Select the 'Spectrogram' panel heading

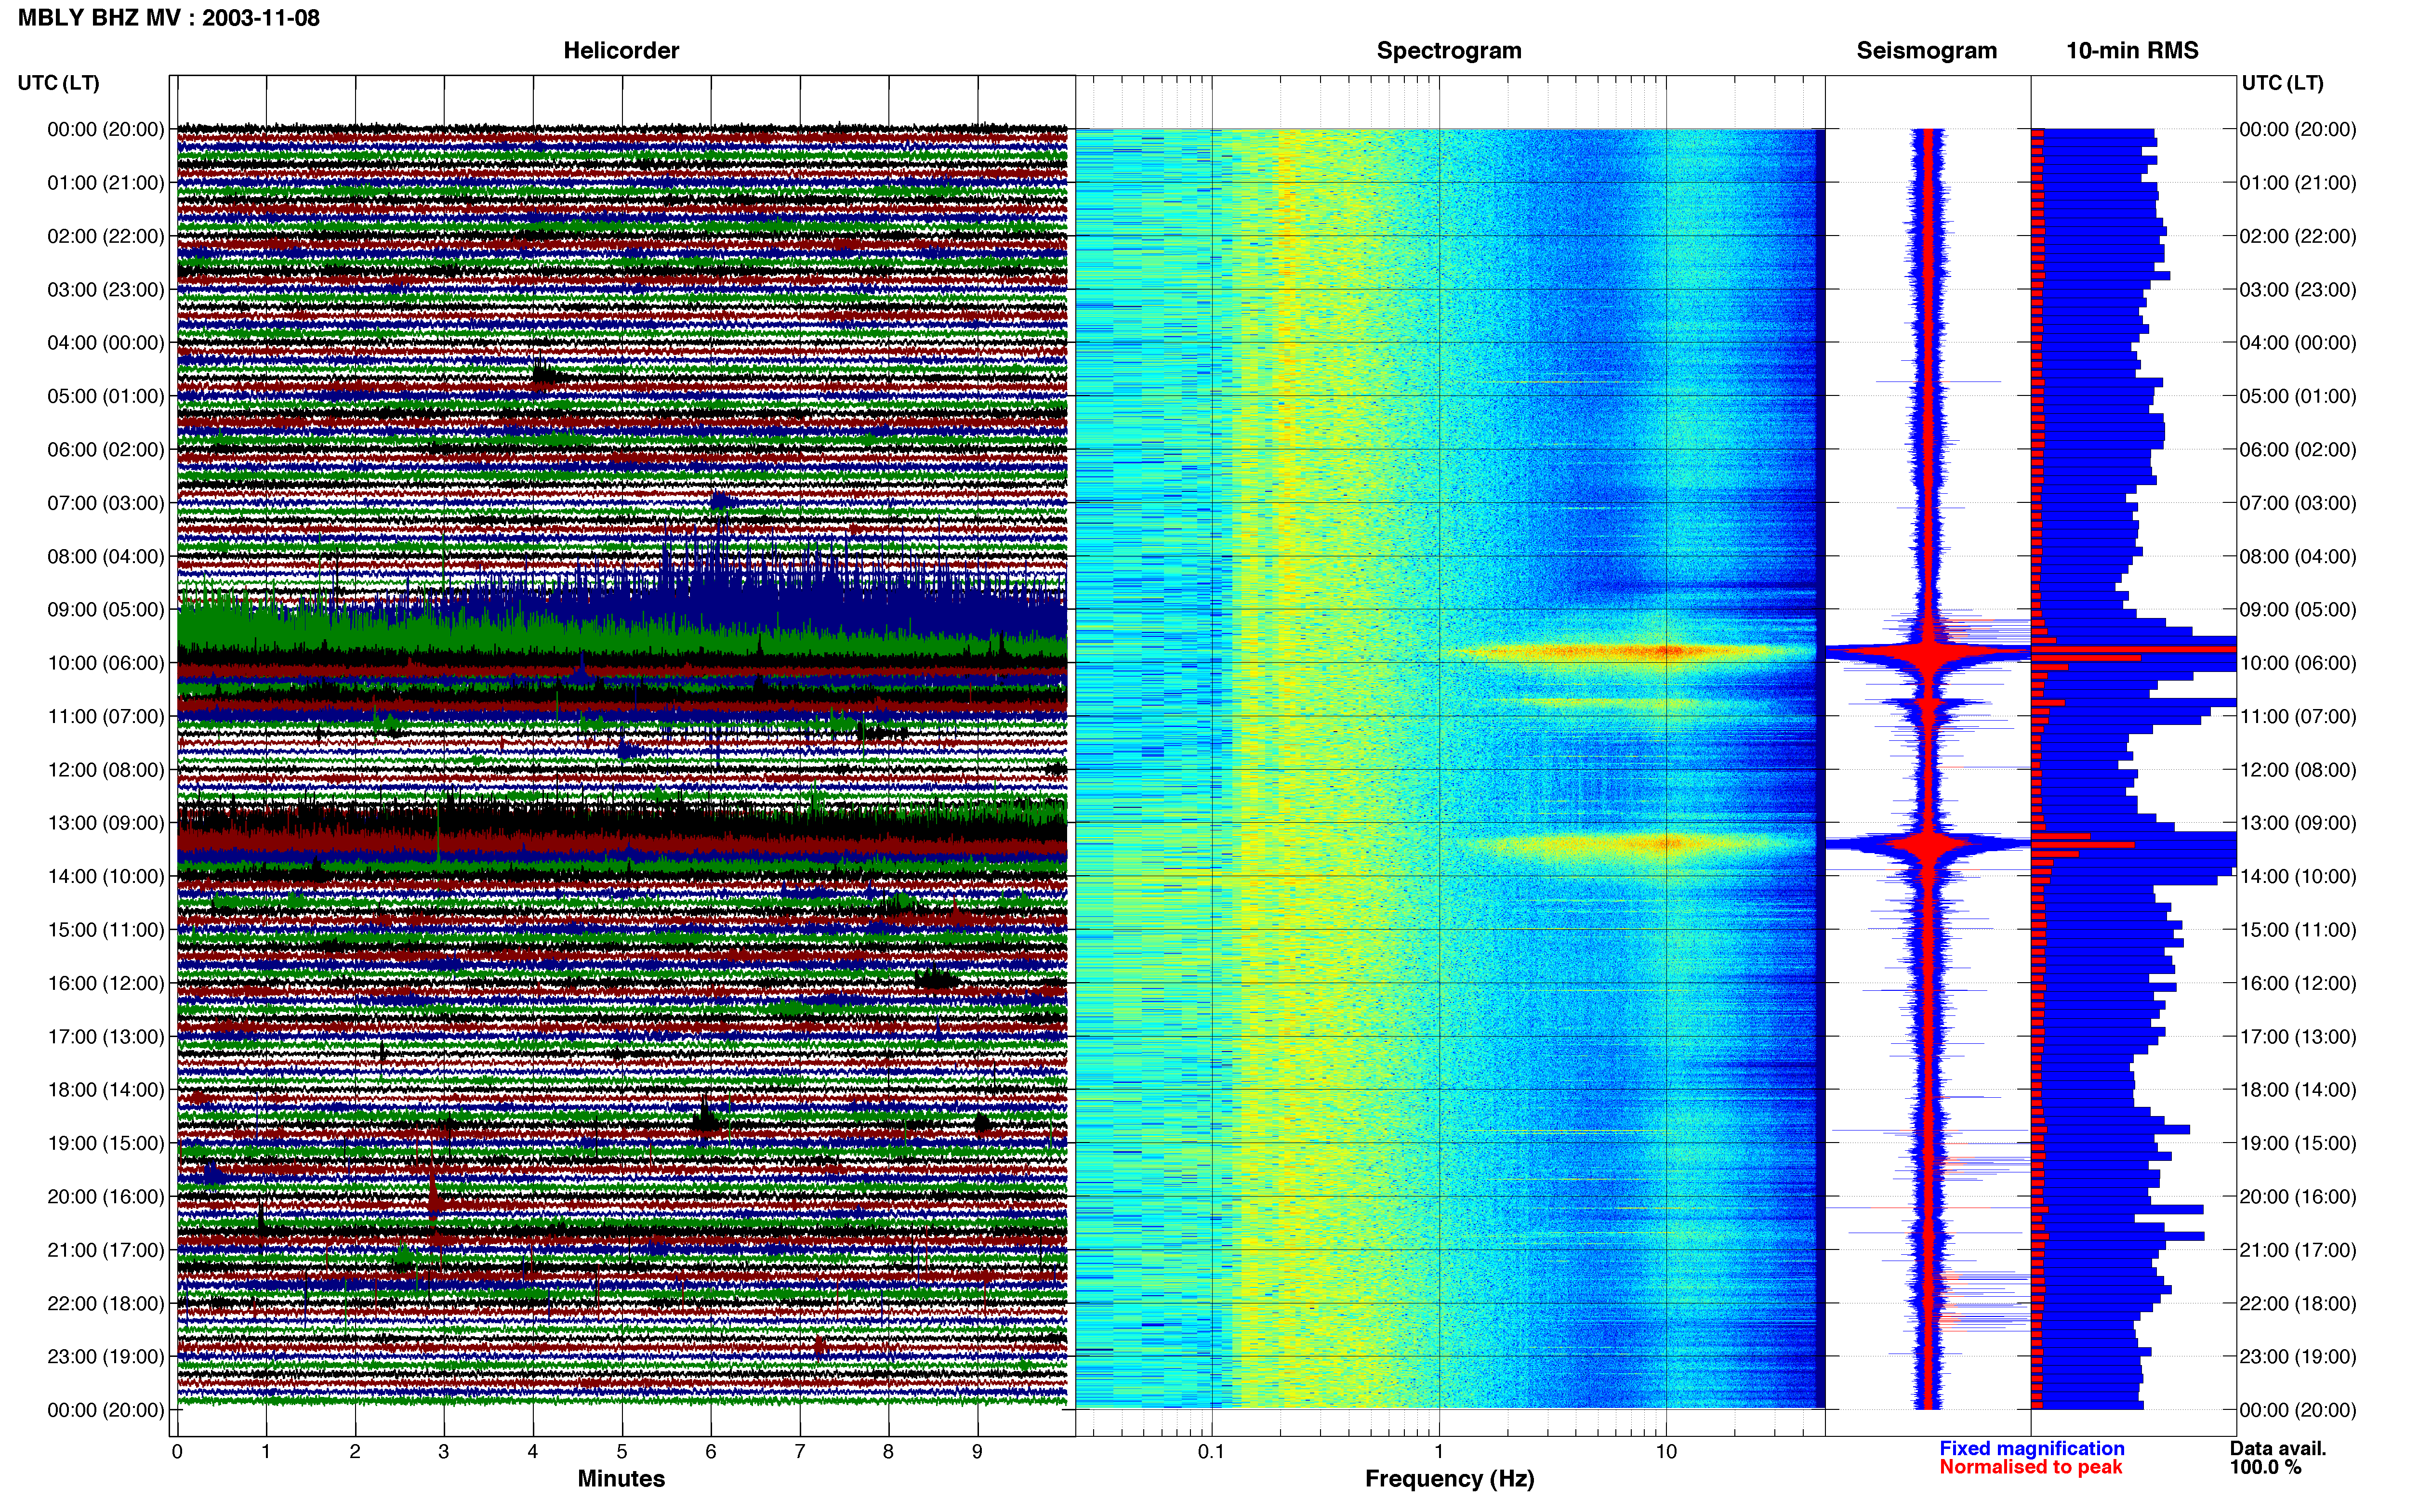[x=1449, y=51]
